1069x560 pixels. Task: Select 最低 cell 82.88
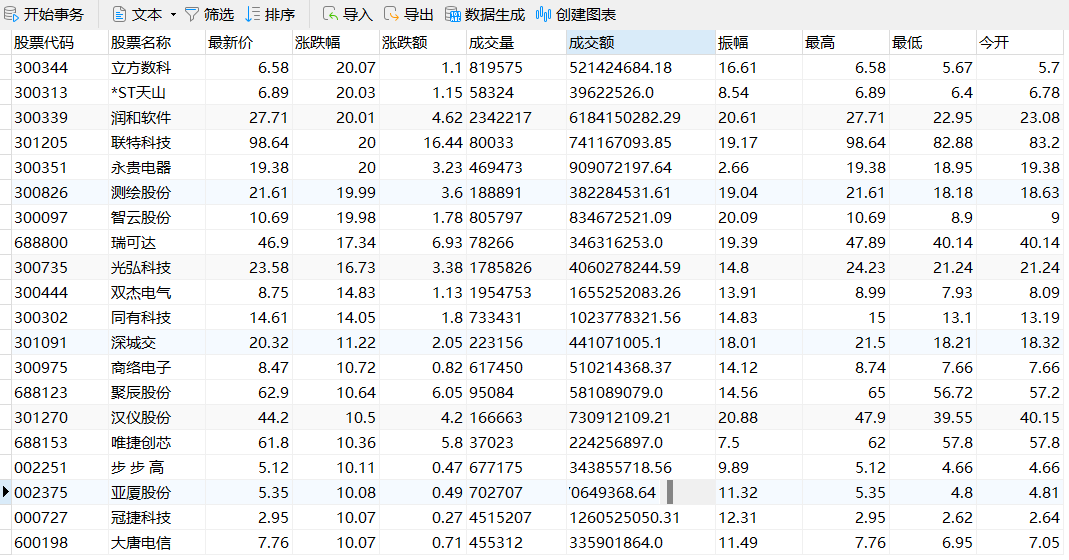click(933, 143)
